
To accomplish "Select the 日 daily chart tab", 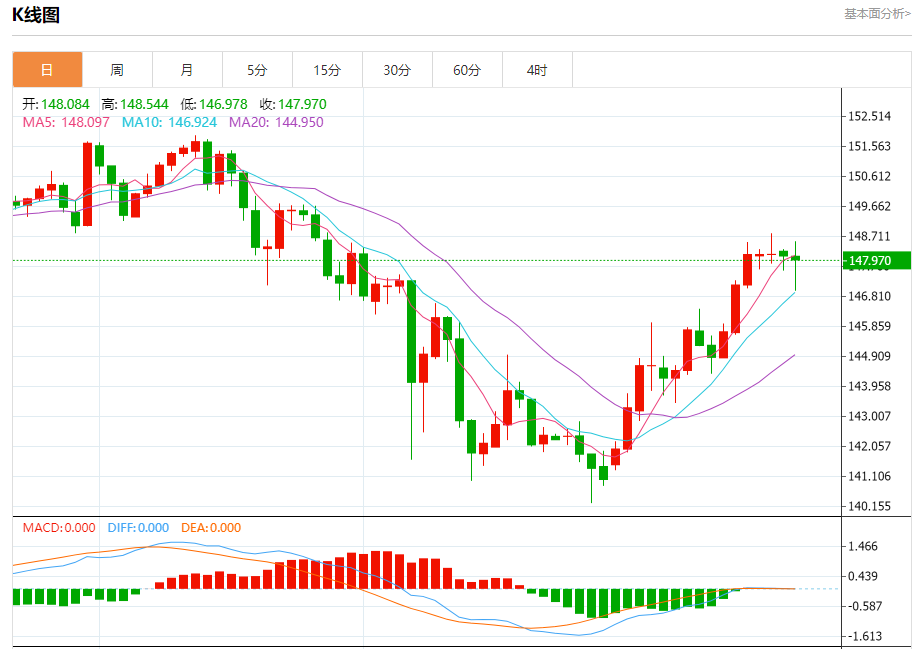I will (x=47, y=70).
